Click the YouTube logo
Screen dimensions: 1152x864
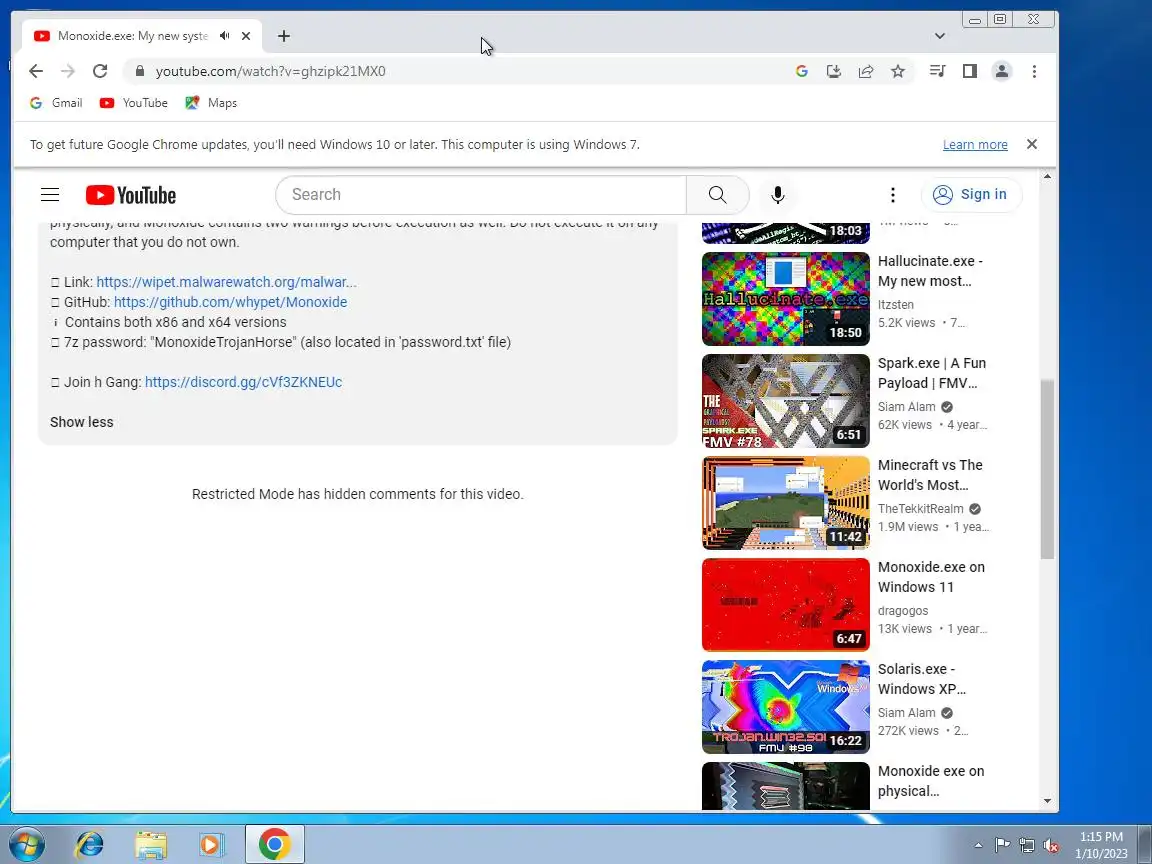(x=131, y=195)
